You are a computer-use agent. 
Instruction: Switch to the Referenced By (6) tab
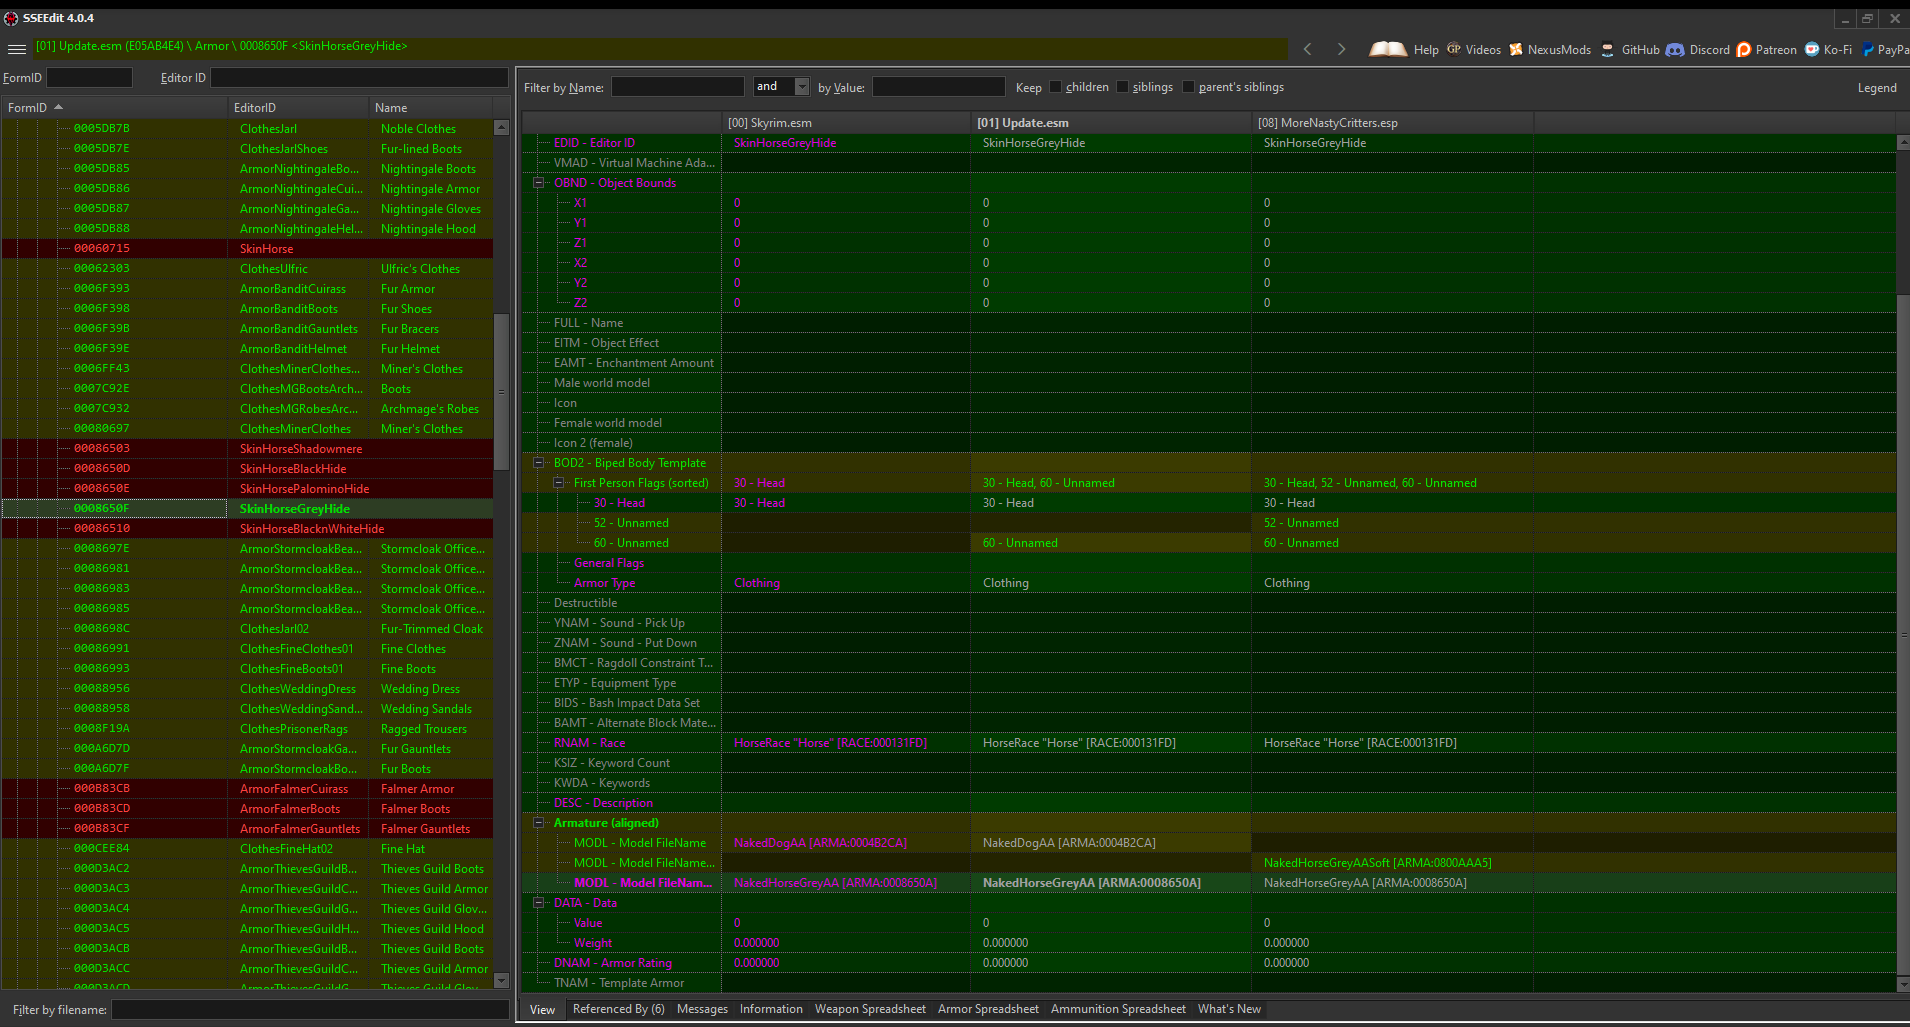pos(618,1009)
